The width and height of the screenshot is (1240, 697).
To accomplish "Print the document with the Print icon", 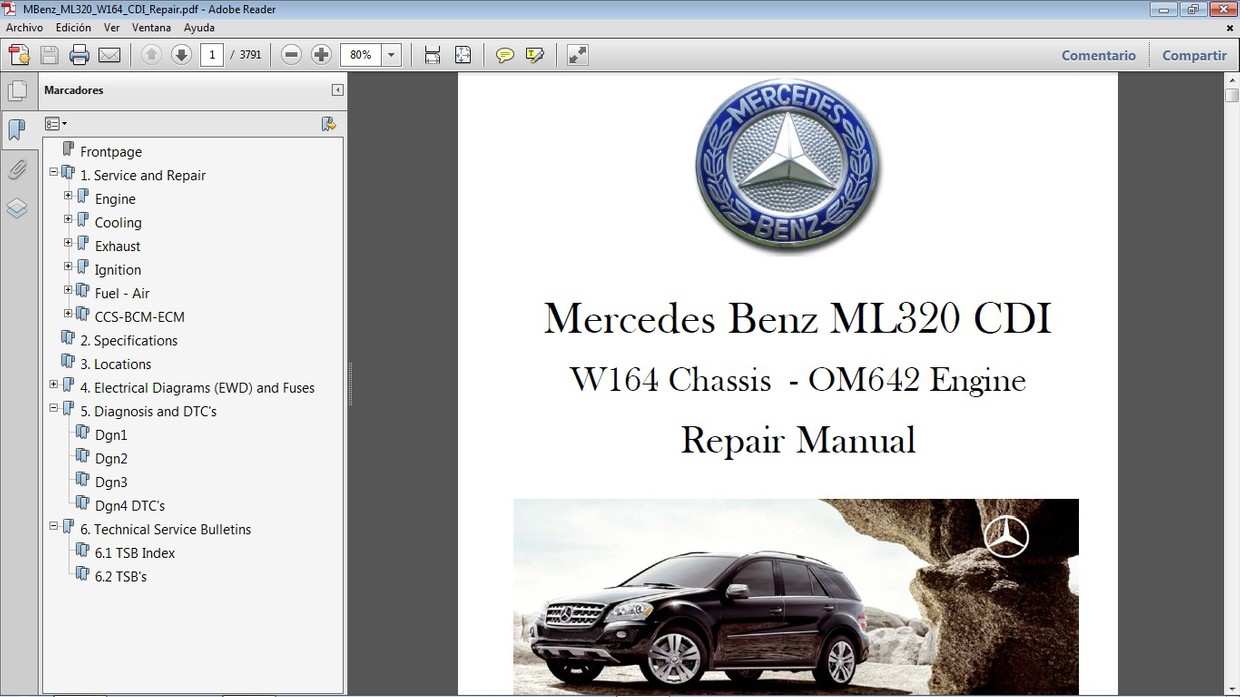I will coord(79,55).
